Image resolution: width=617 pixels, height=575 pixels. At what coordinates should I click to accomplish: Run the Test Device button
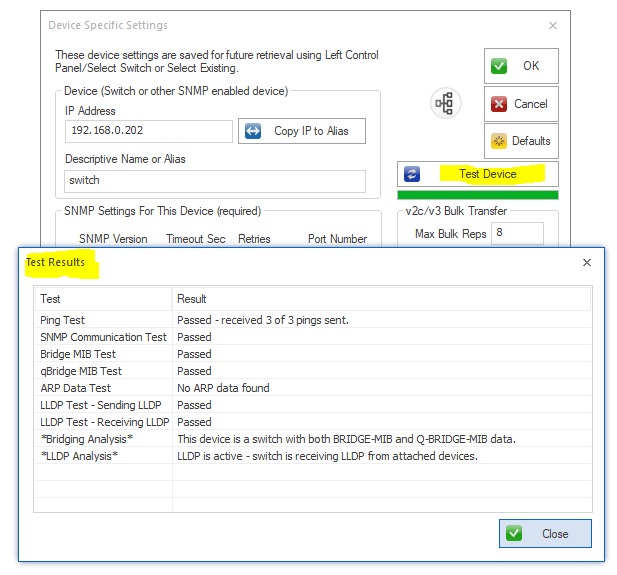pyautogui.click(x=478, y=174)
